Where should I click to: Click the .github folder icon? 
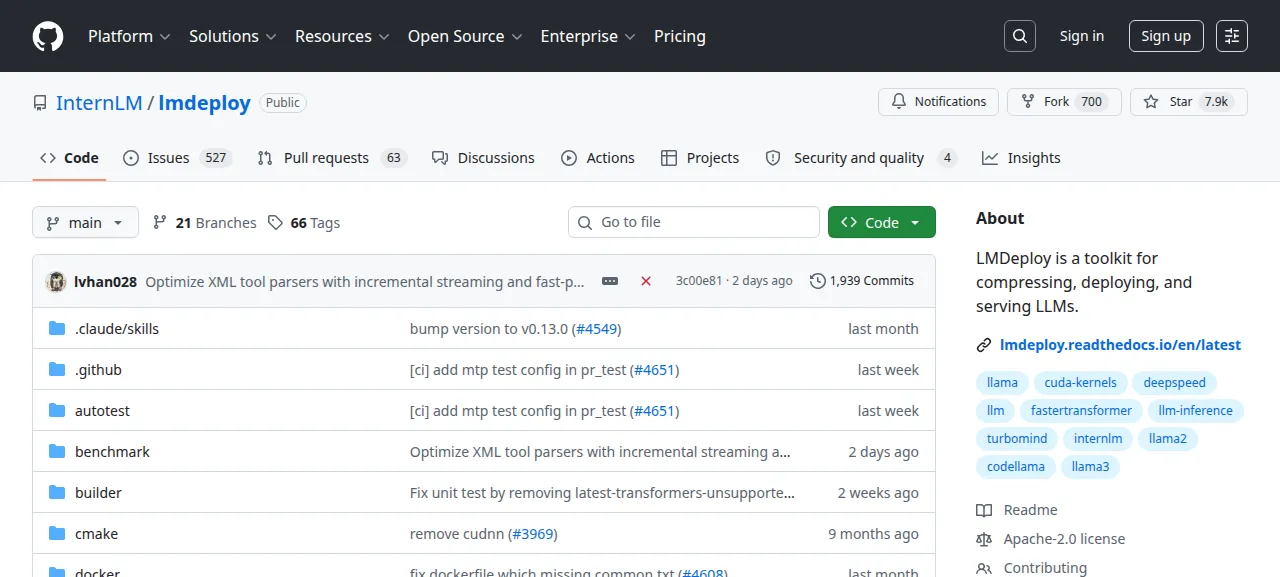[x=57, y=370]
